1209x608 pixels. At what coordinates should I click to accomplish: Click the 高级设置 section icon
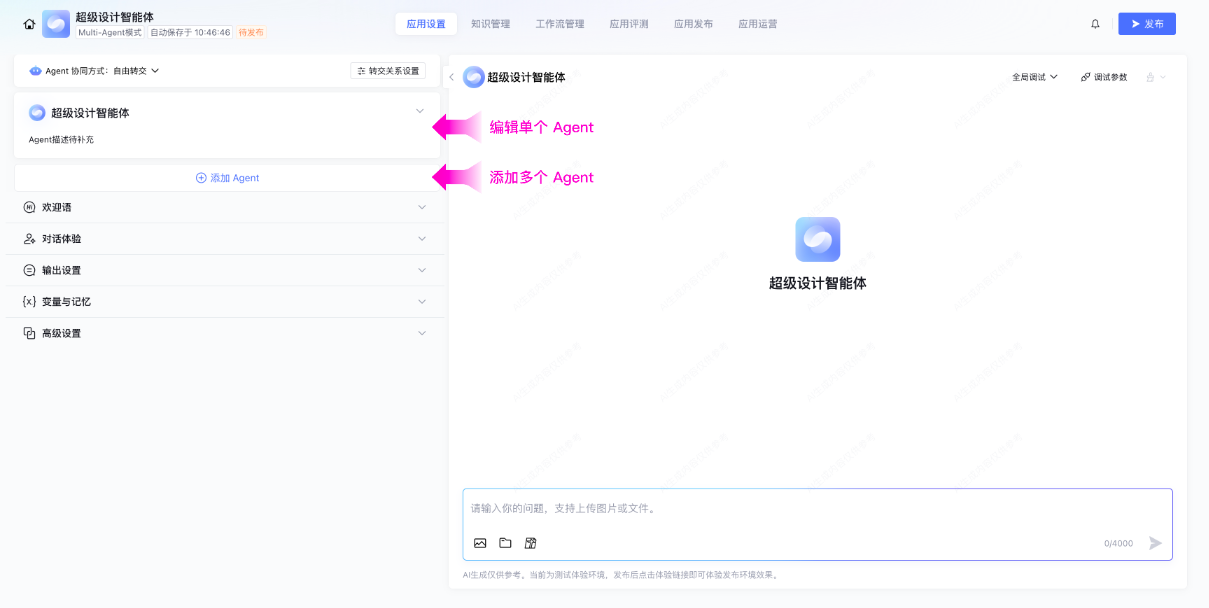(x=29, y=333)
